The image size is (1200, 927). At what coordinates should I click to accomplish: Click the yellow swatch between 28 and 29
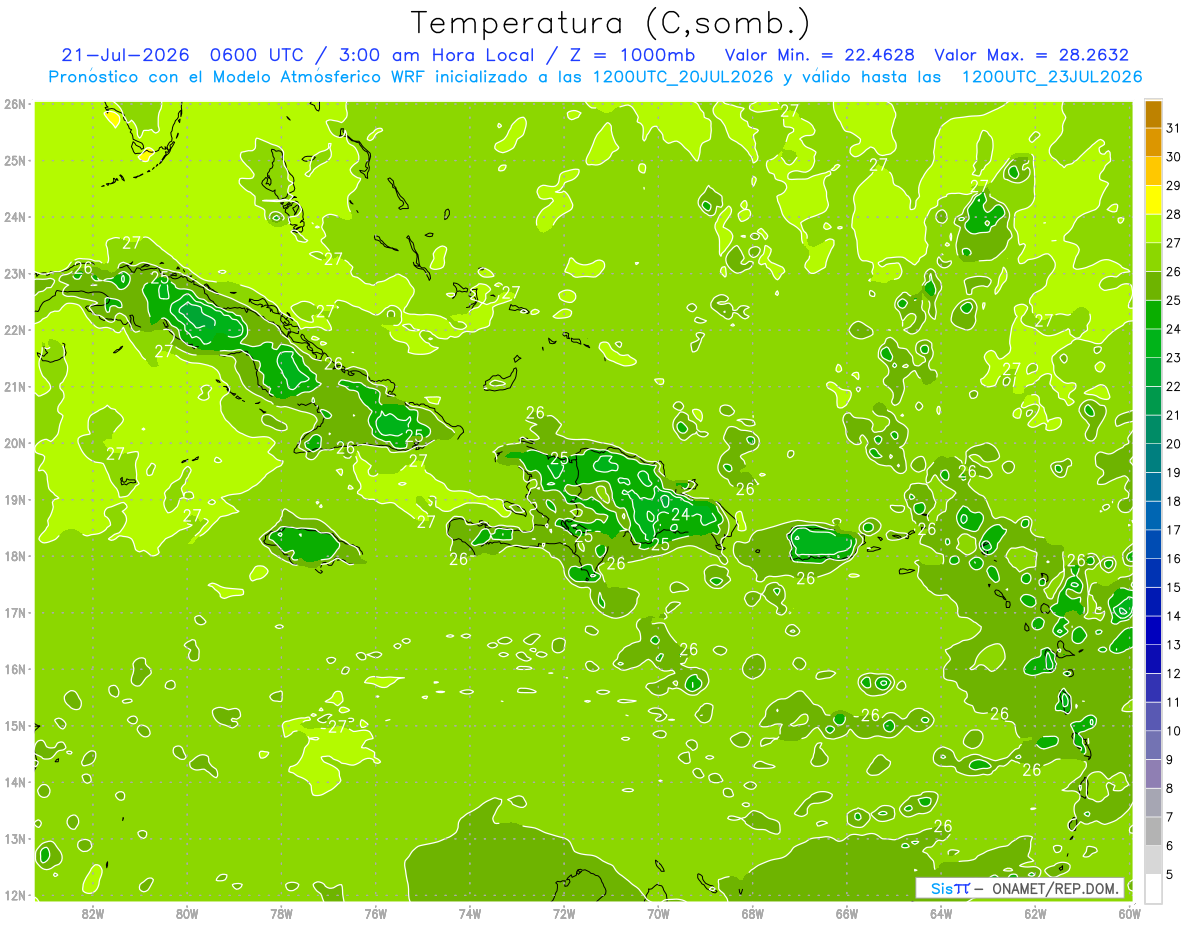pos(1153,200)
